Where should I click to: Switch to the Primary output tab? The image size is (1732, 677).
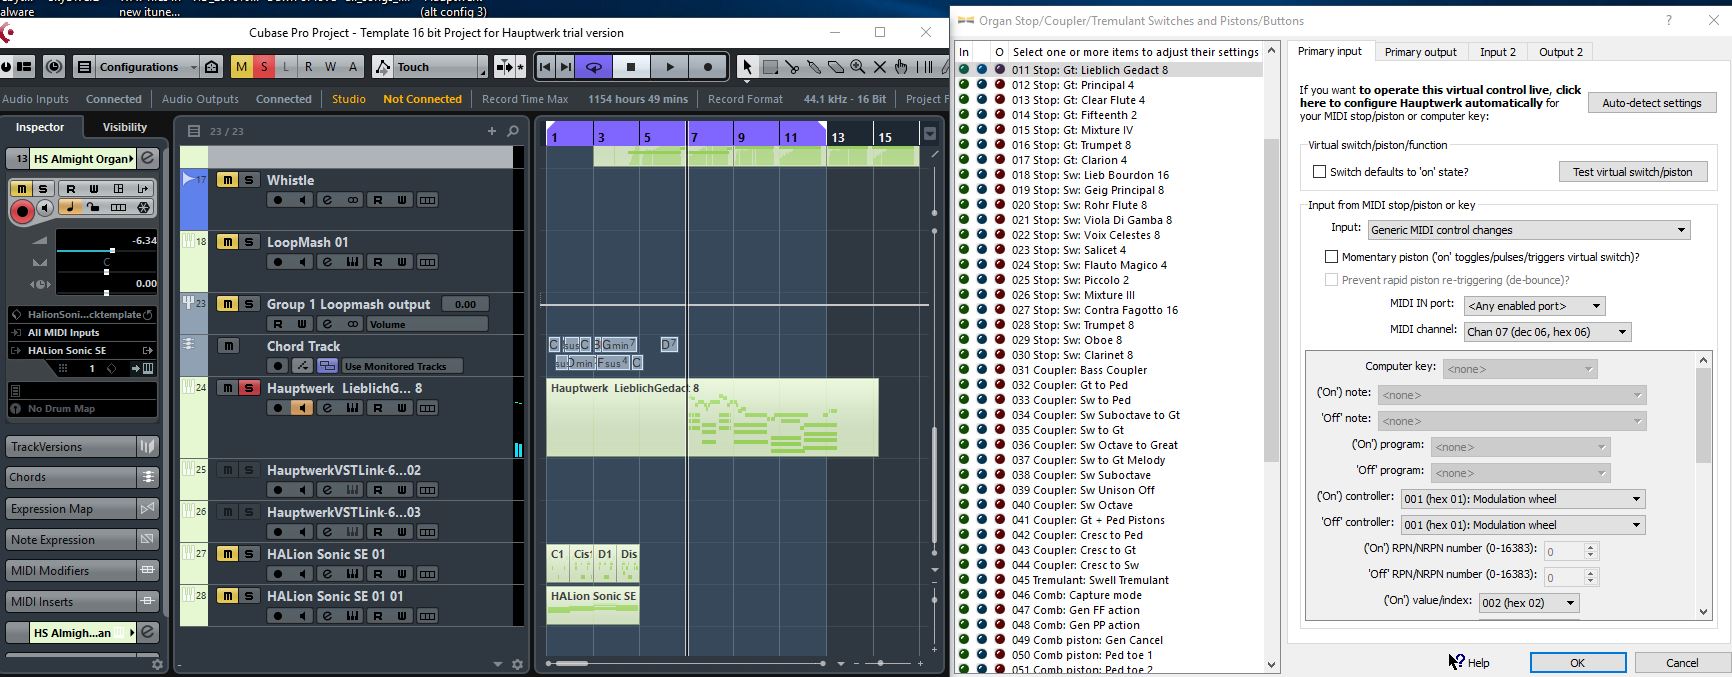pyautogui.click(x=1420, y=52)
